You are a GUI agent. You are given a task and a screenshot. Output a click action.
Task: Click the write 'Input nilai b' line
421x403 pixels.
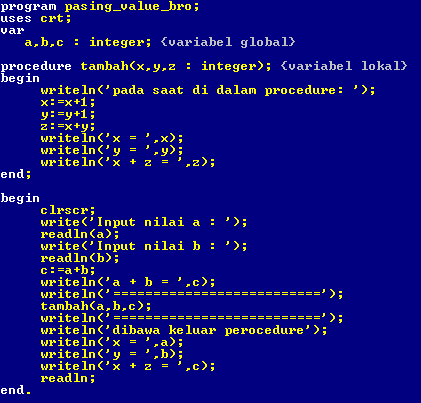tap(144, 246)
